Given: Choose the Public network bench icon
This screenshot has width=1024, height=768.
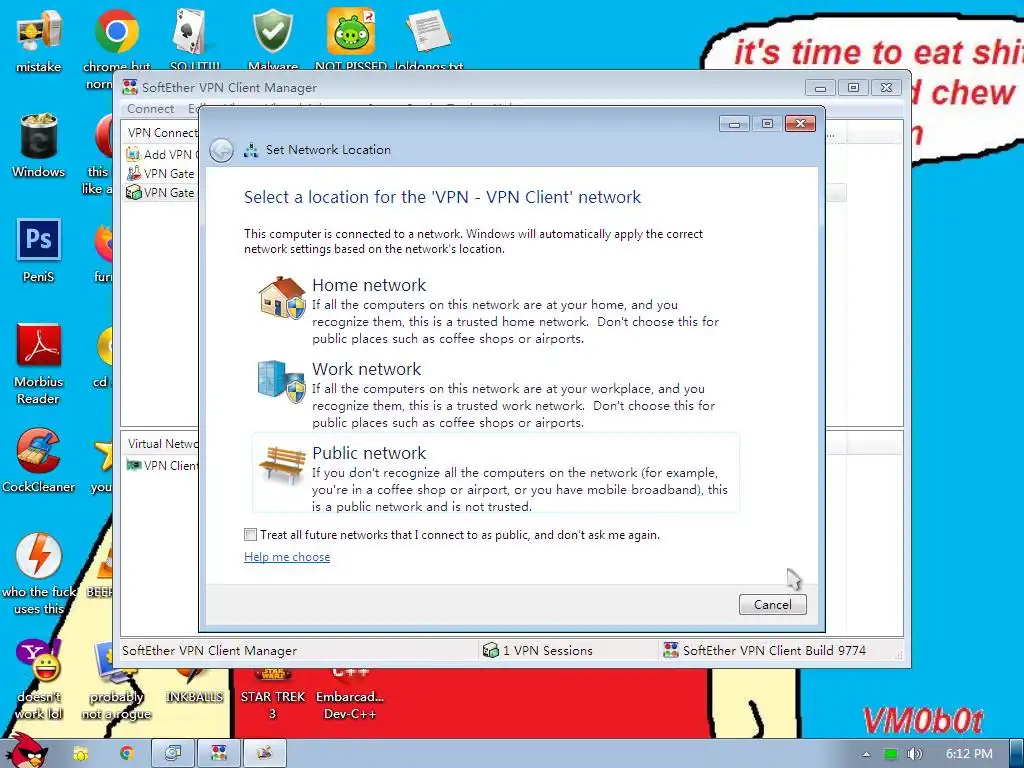Looking at the screenshot, I should click(x=282, y=465).
